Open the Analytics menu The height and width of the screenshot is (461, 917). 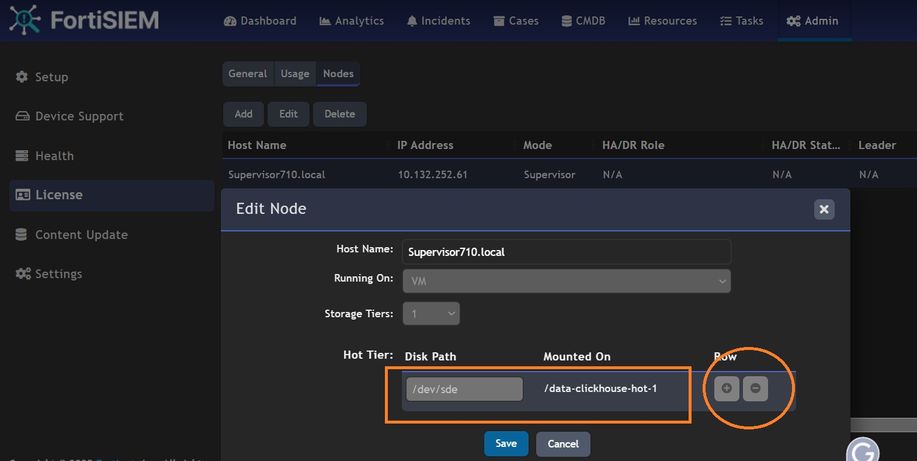pos(351,21)
